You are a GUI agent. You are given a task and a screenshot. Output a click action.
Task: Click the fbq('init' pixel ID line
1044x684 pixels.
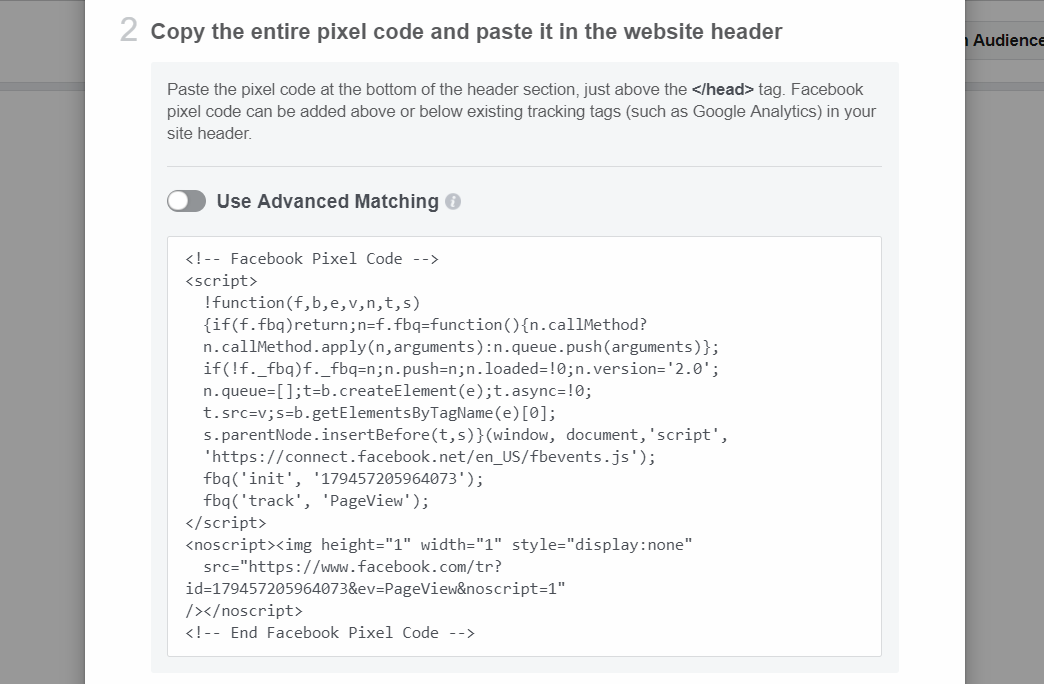point(344,479)
